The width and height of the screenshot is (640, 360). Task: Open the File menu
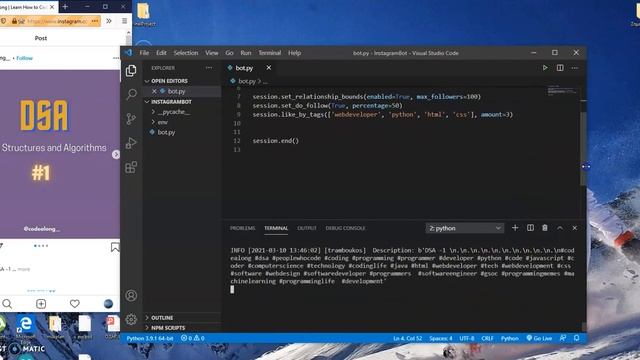144,53
